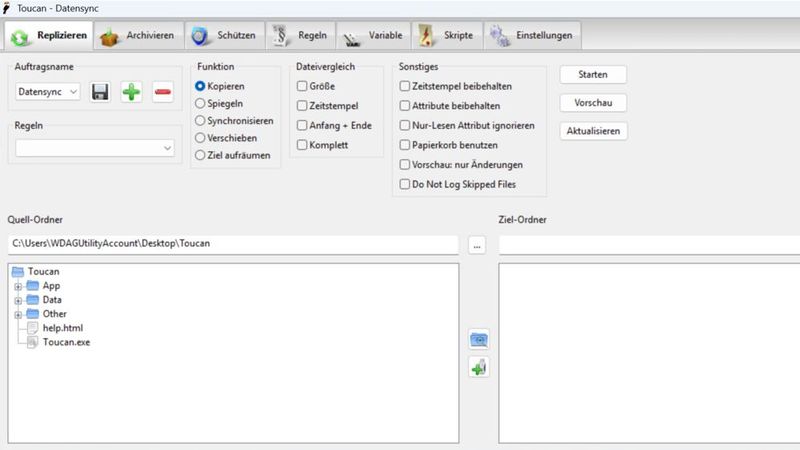Open the Archivieren tab

pos(139,35)
